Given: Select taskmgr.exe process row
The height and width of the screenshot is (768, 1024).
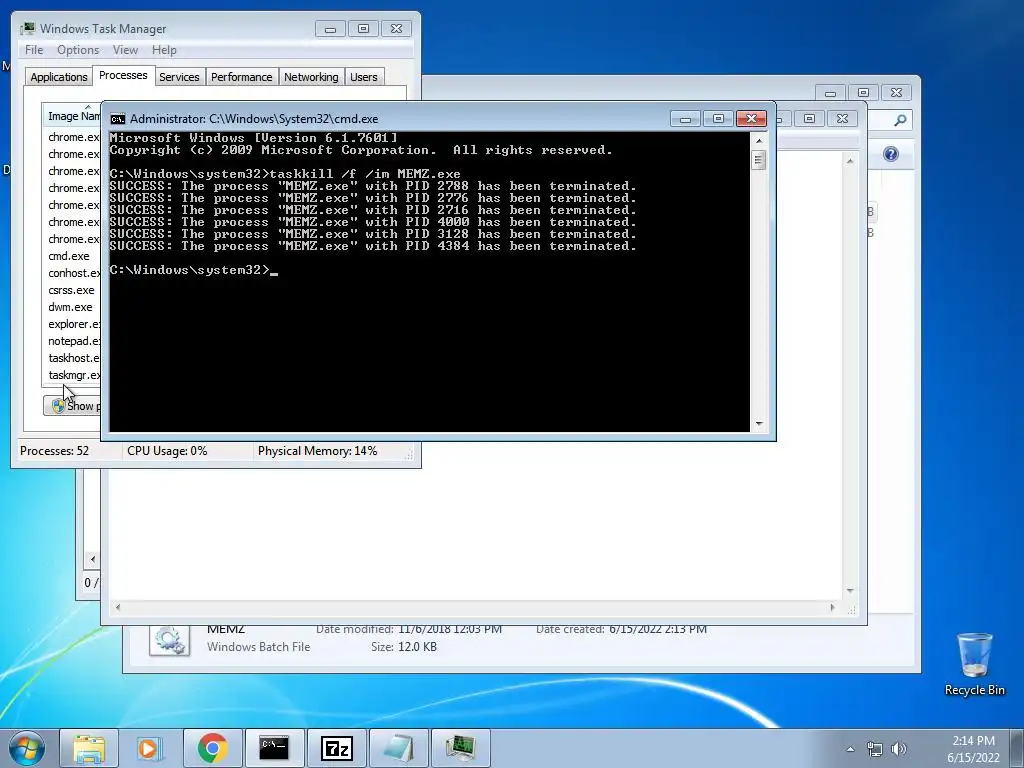Looking at the screenshot, I should [x=72, y=375].
